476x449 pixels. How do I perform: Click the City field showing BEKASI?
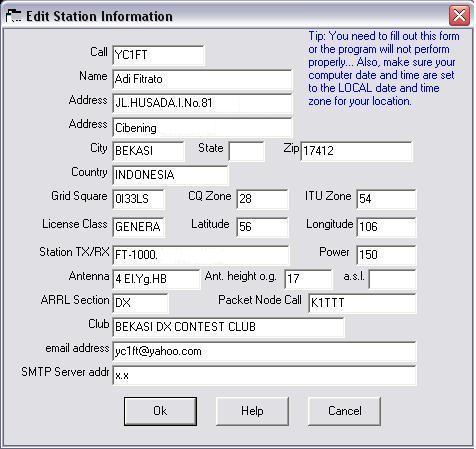click(x=148, y=151)
